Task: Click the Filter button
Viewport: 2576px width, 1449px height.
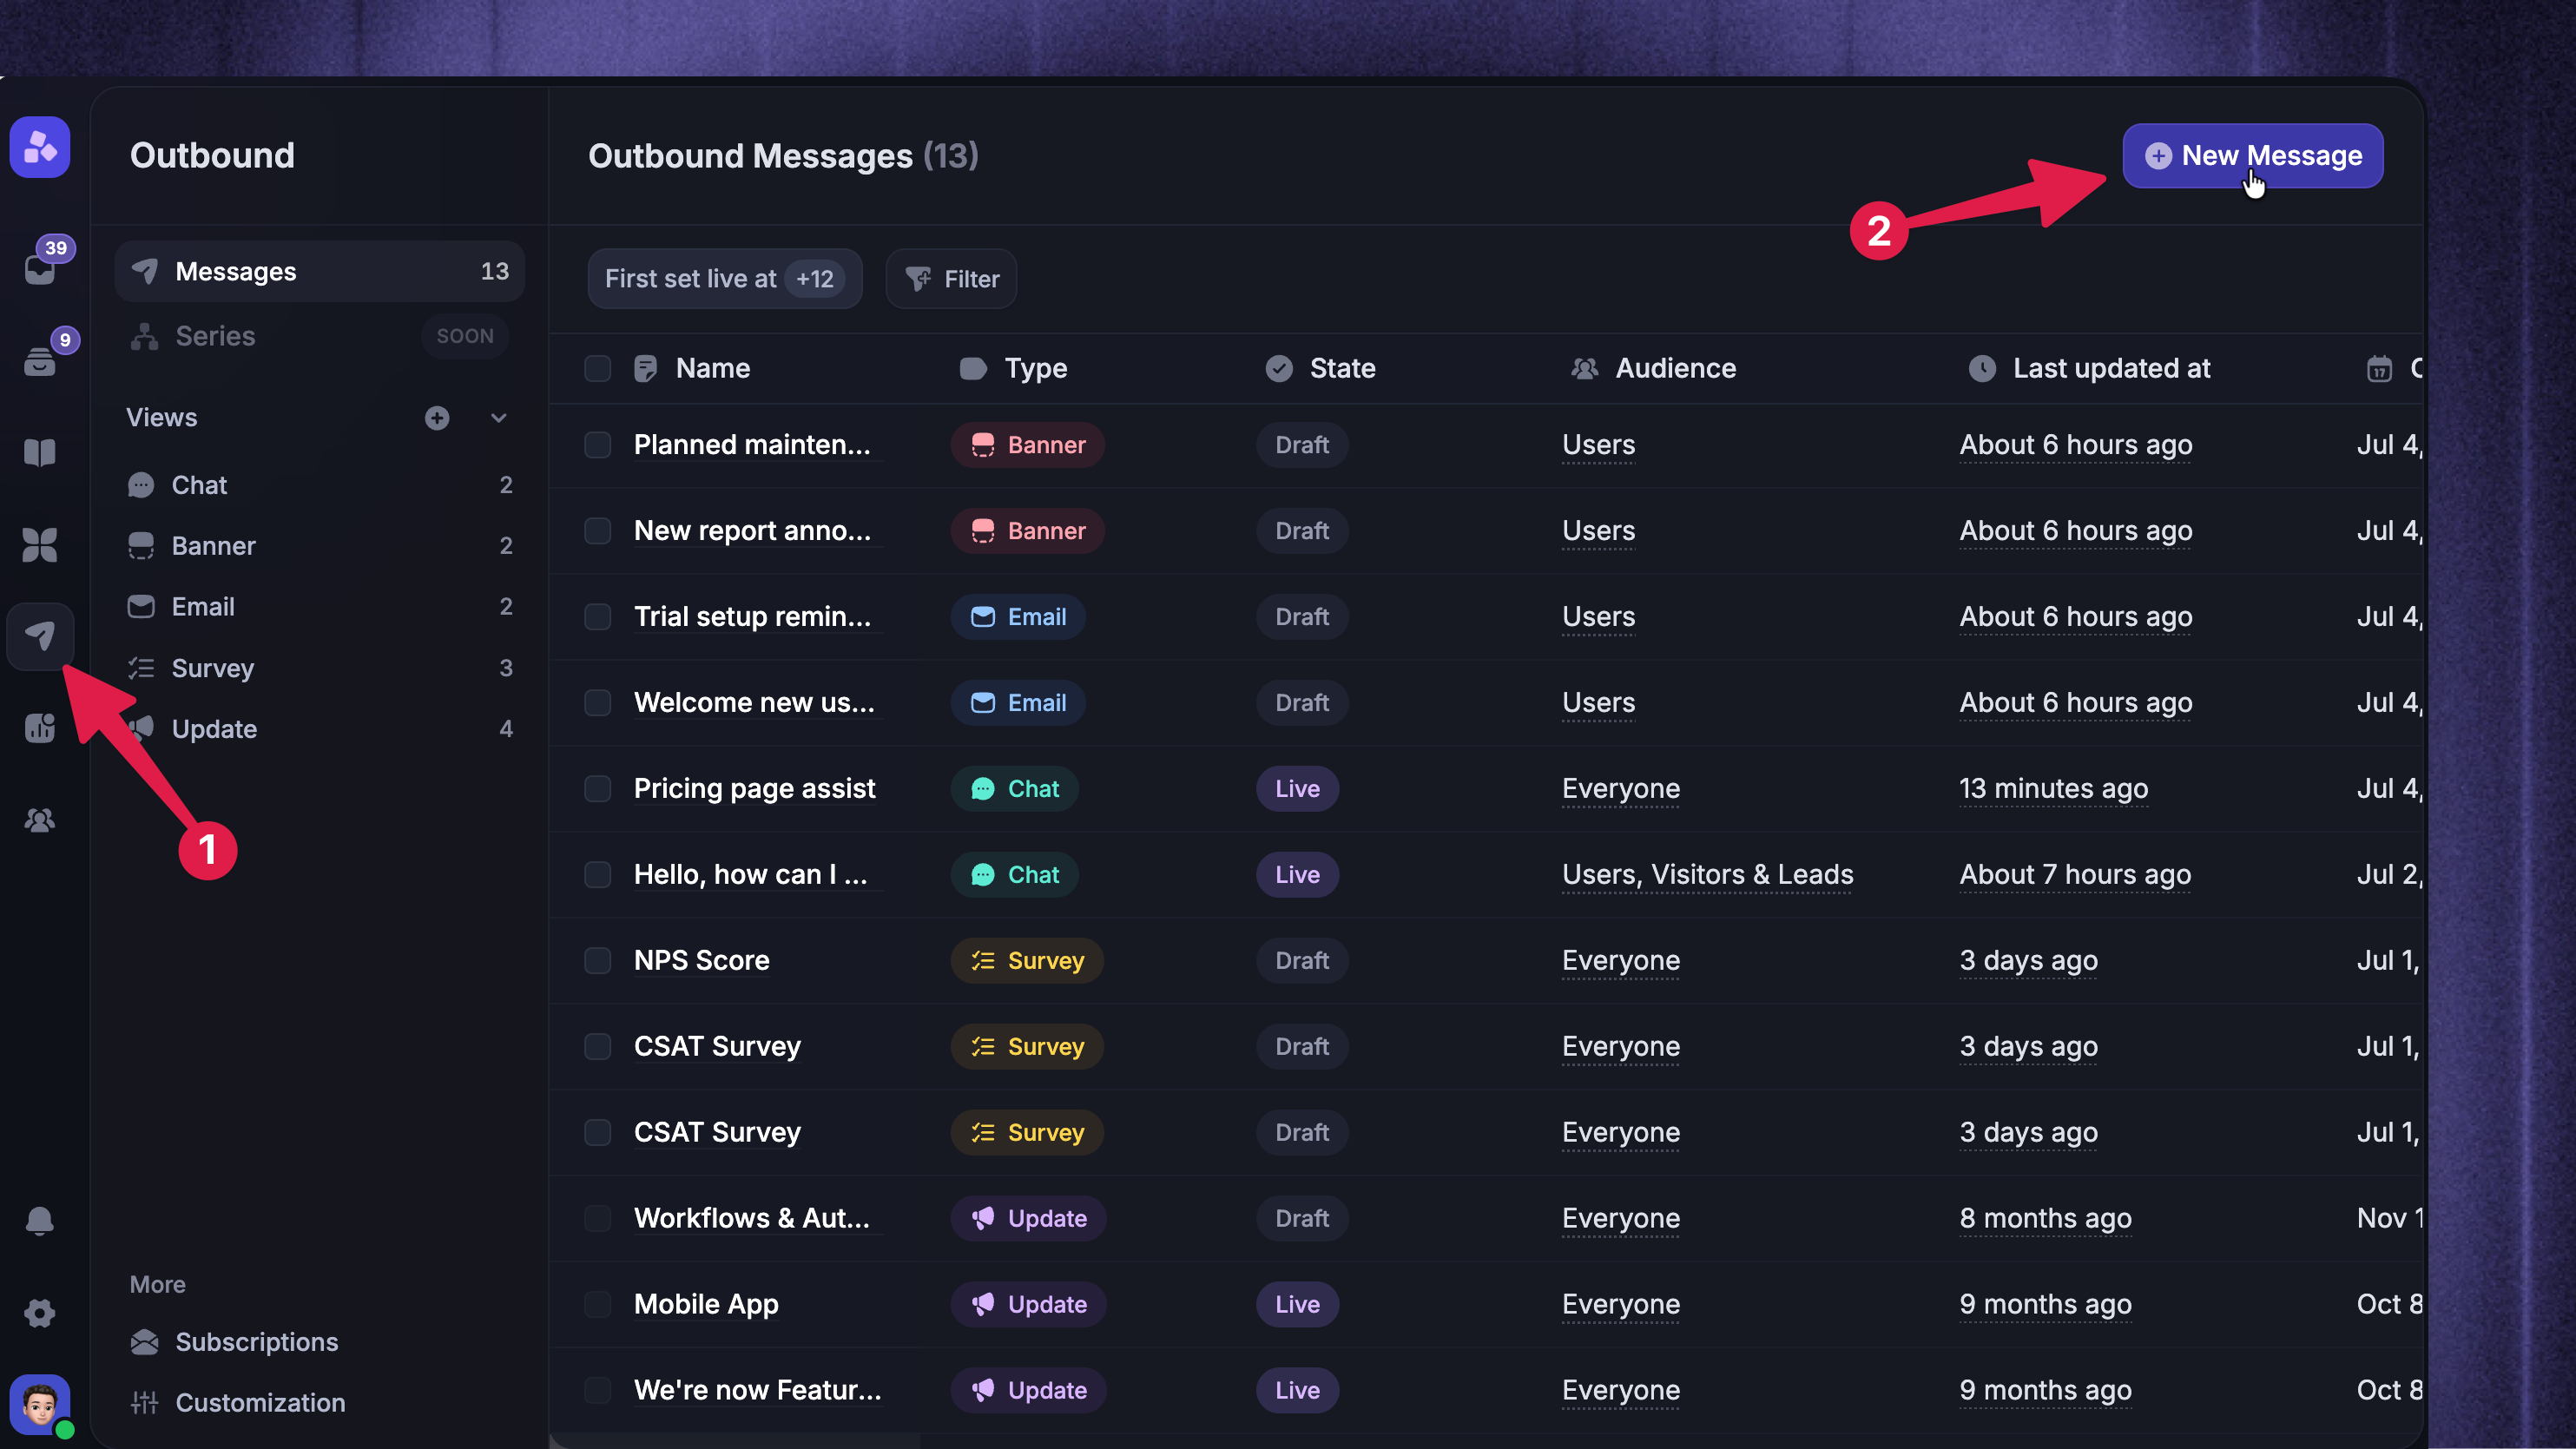Action: coord(952,279)
